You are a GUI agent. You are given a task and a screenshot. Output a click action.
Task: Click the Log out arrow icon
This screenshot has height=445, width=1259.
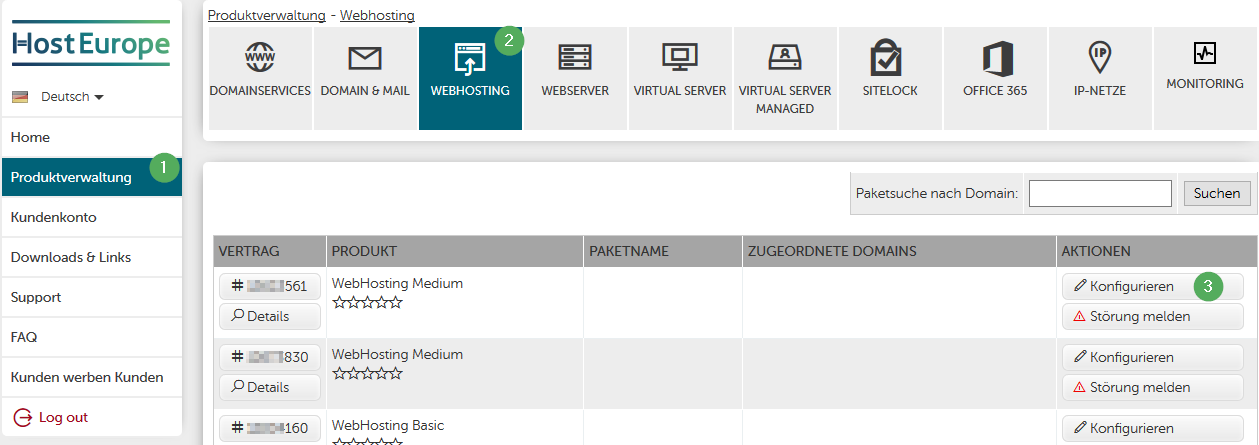click(22, 418)
